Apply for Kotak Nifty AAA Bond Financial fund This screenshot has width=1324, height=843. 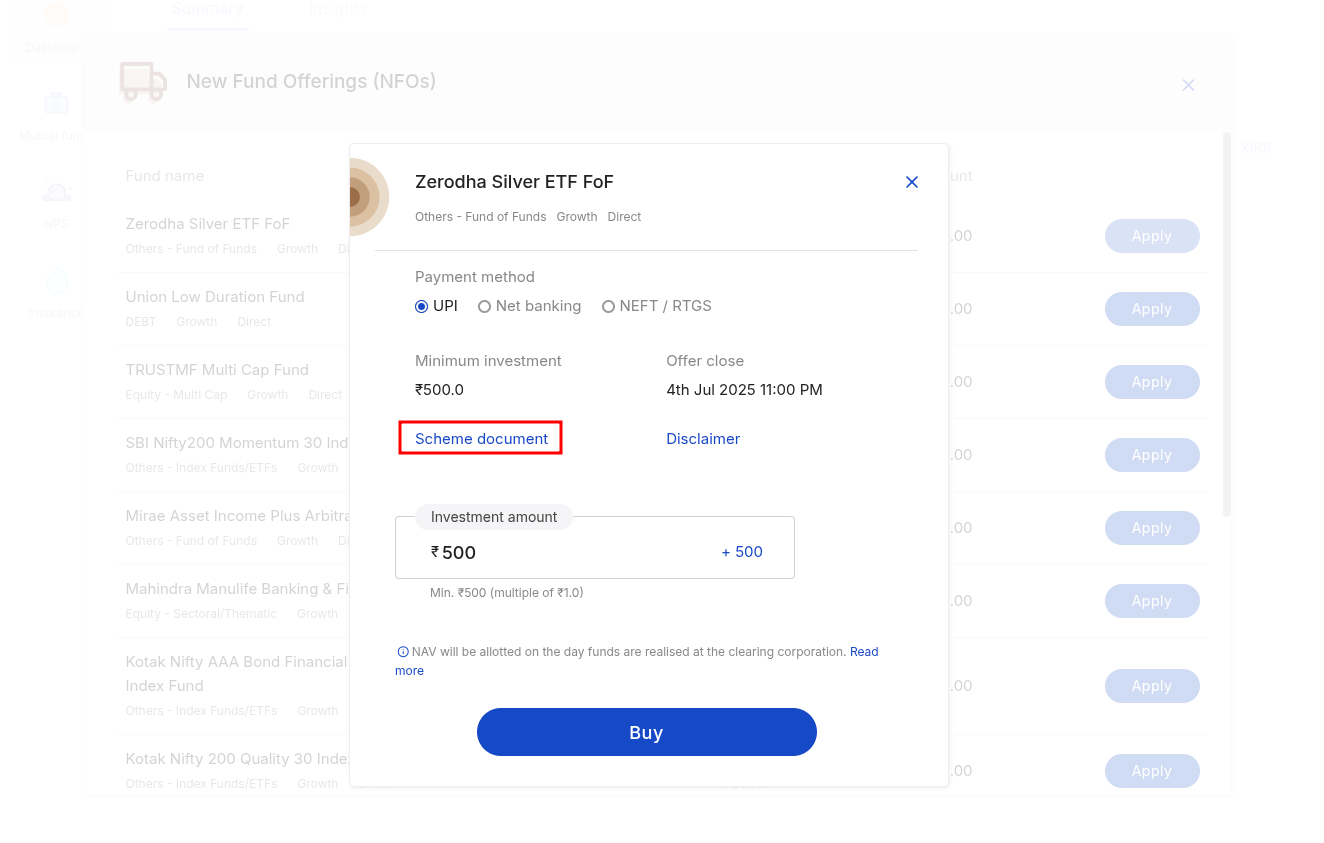pyautogui.click(x=1152, y=686)
